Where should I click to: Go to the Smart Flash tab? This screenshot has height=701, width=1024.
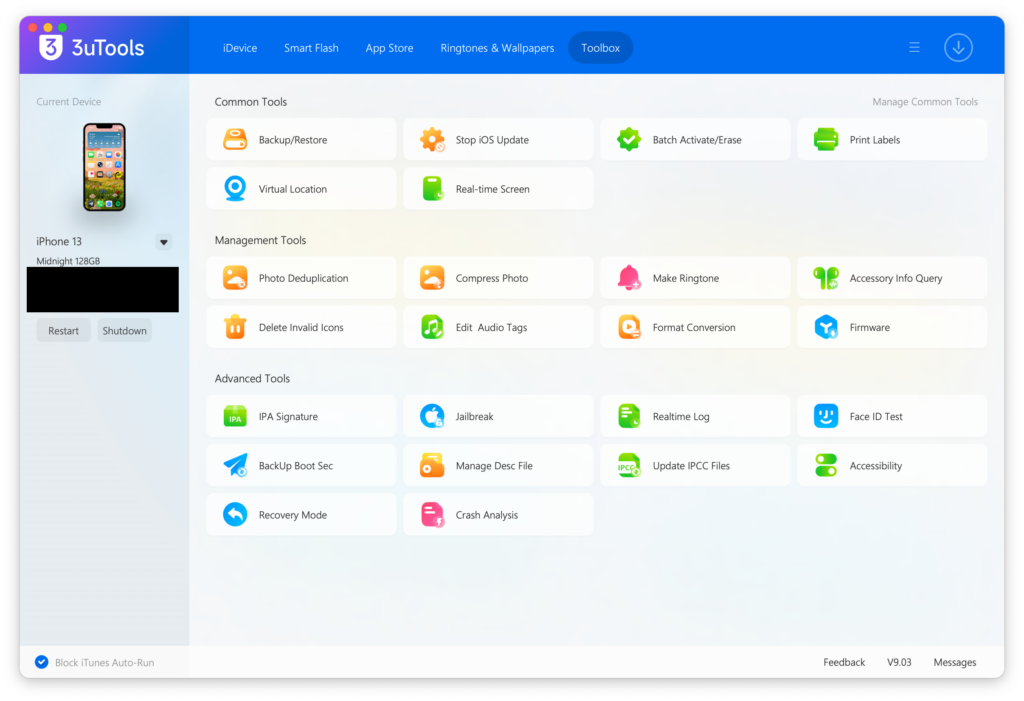pos(311,48)
